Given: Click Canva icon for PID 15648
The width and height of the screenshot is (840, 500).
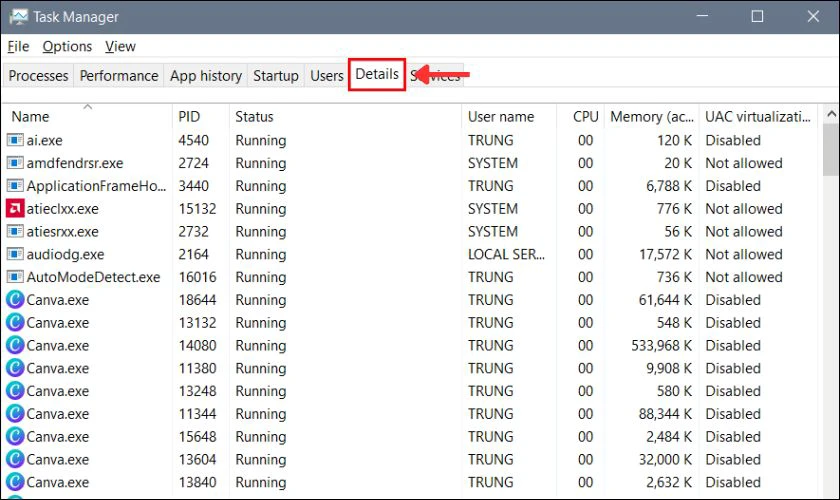Looking at the screenshot, I should tap(15, 436).
